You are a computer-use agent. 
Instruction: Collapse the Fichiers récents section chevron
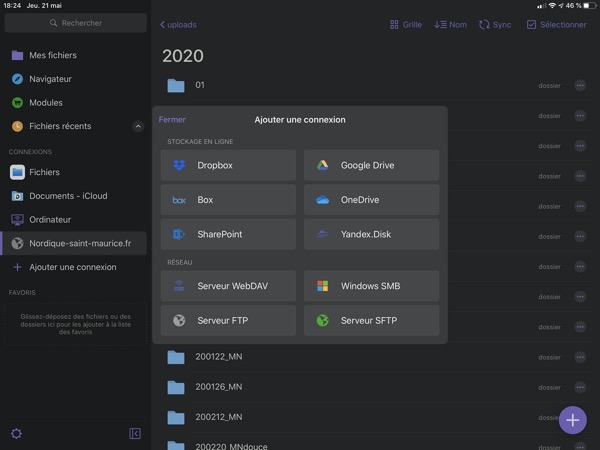point(138,126)
